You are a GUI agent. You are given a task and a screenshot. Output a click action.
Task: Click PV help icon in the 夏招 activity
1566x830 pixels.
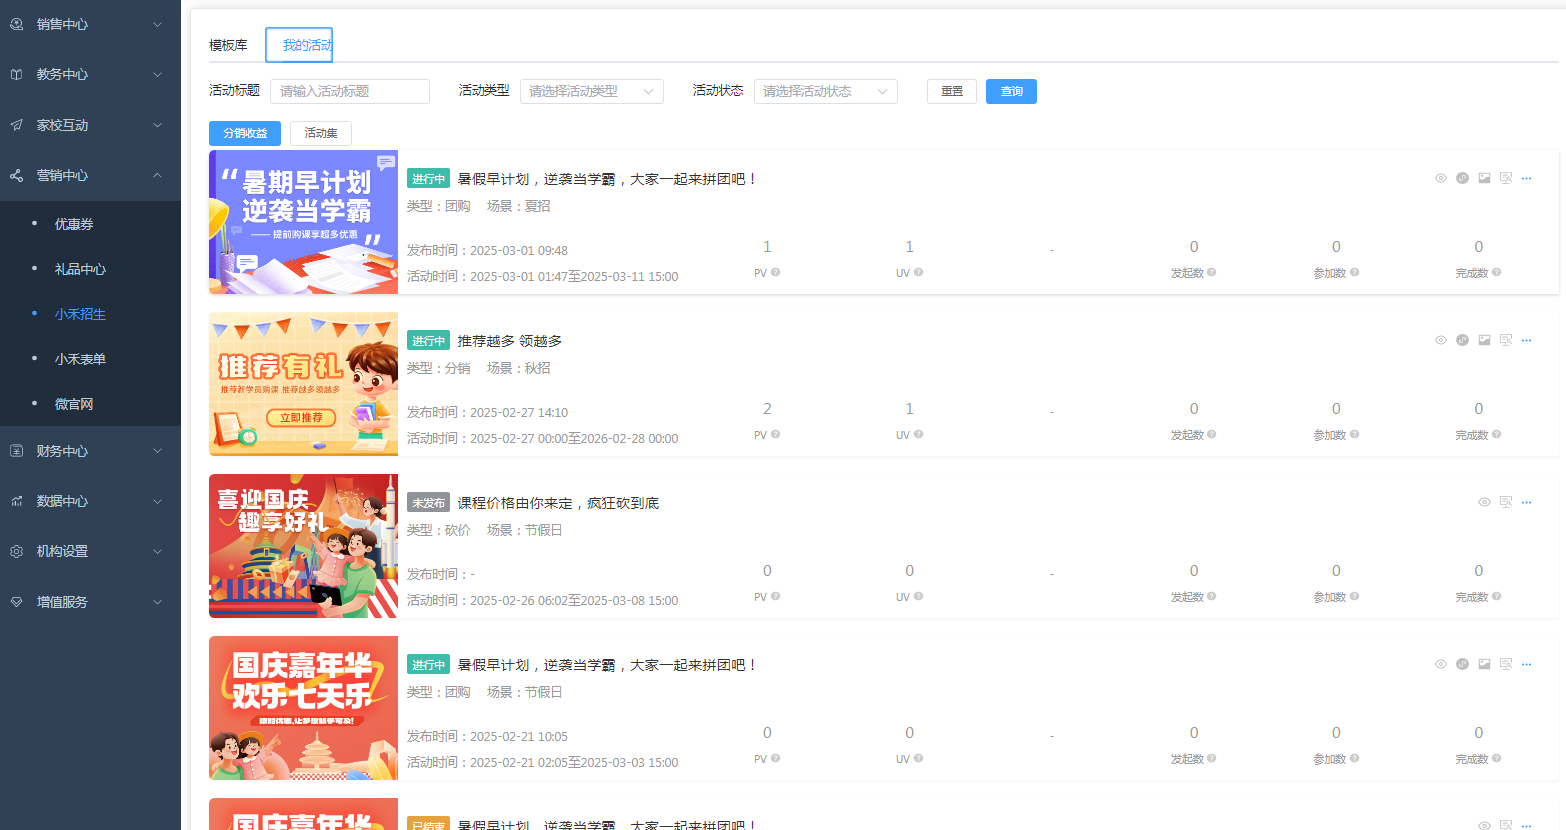pos(775,272)
